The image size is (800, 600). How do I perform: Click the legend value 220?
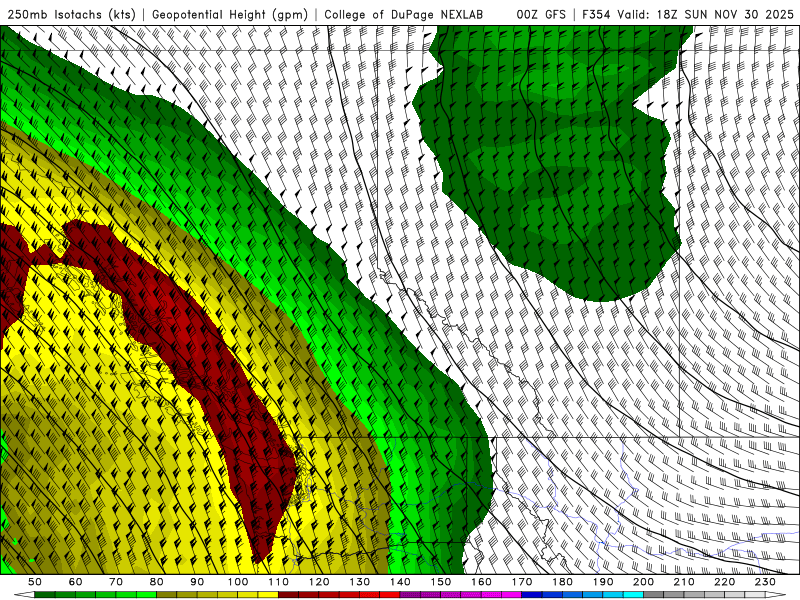click(724, 582)
